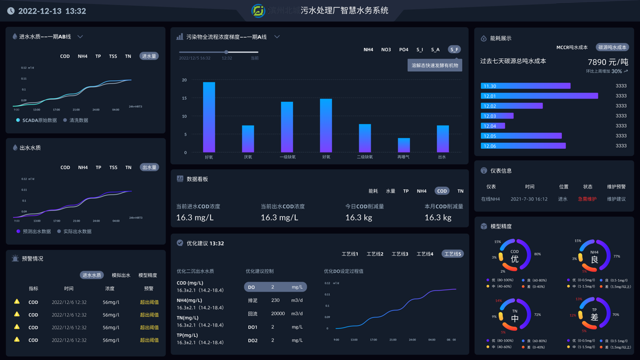
Task: Click the 12.01 cost bar
Action: [x=539, y=96]
